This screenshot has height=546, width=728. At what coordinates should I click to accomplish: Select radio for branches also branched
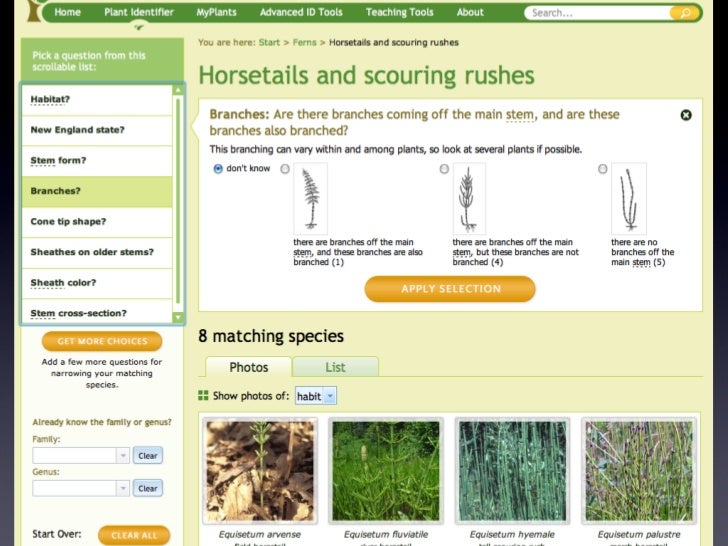pos(285,169)
